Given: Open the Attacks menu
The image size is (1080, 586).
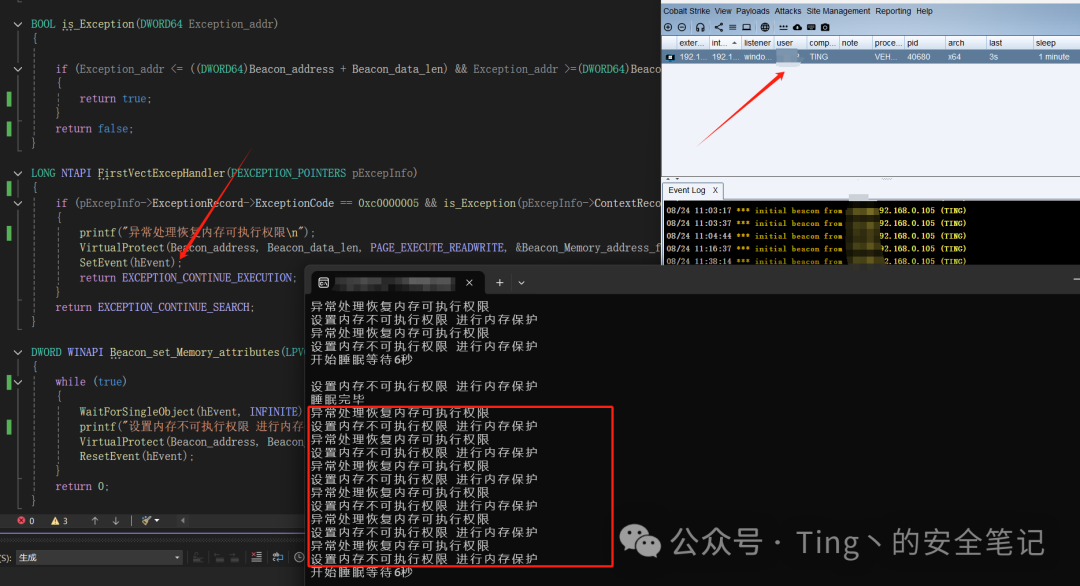Looking at the screenshot, I should [787, 11].
